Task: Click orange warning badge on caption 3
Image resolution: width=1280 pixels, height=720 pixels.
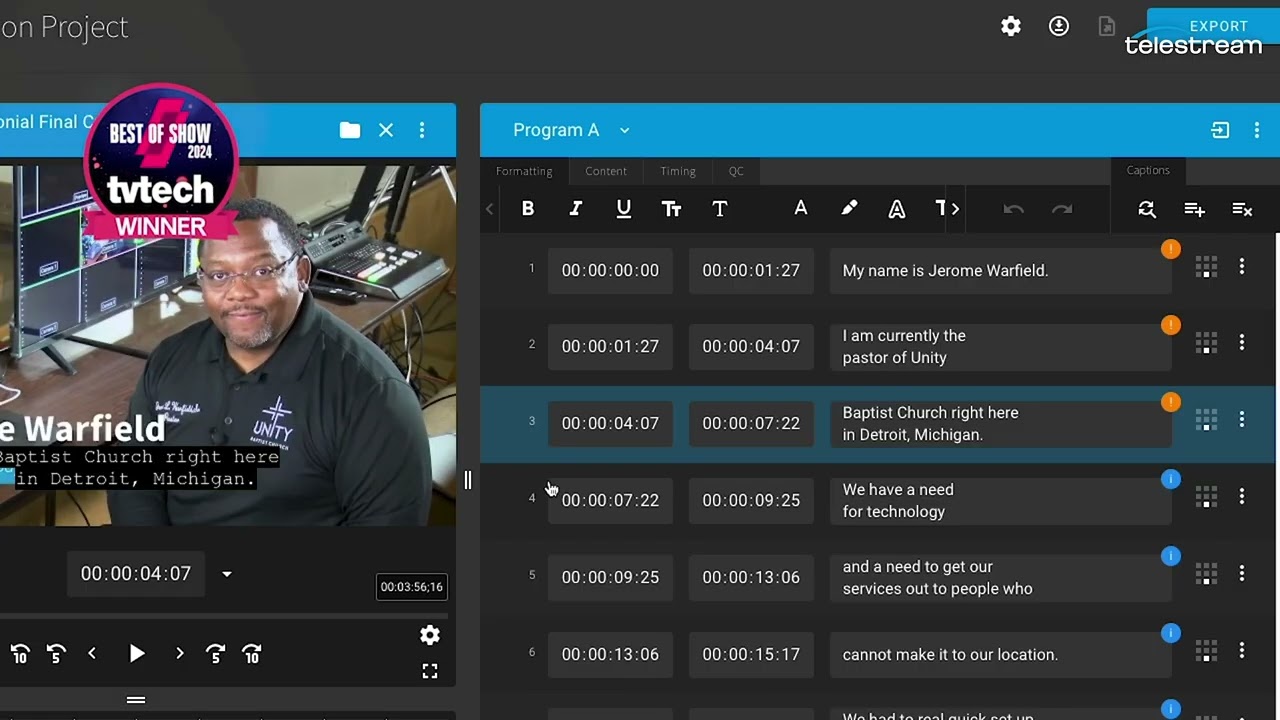Action: click(x=1171, y=402)
